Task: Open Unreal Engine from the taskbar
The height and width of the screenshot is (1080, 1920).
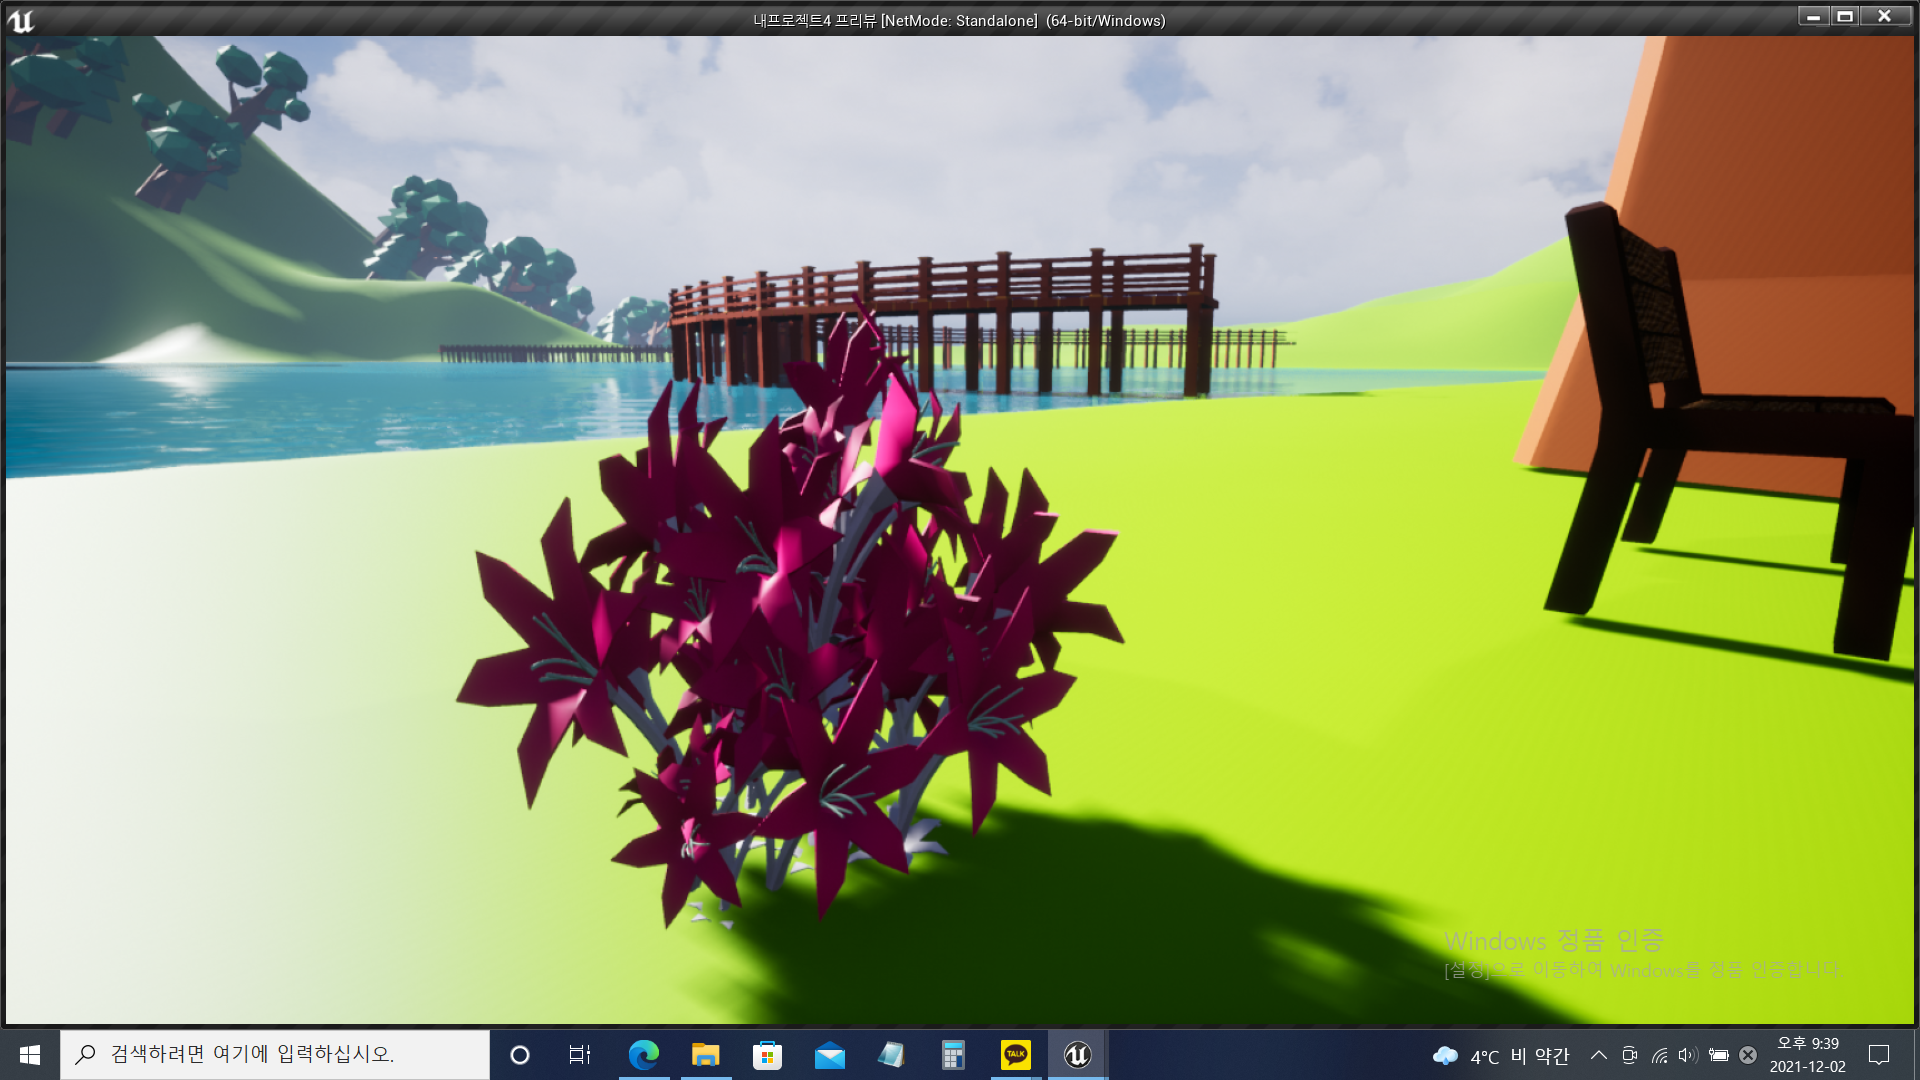Action: click(1077, 1055)
